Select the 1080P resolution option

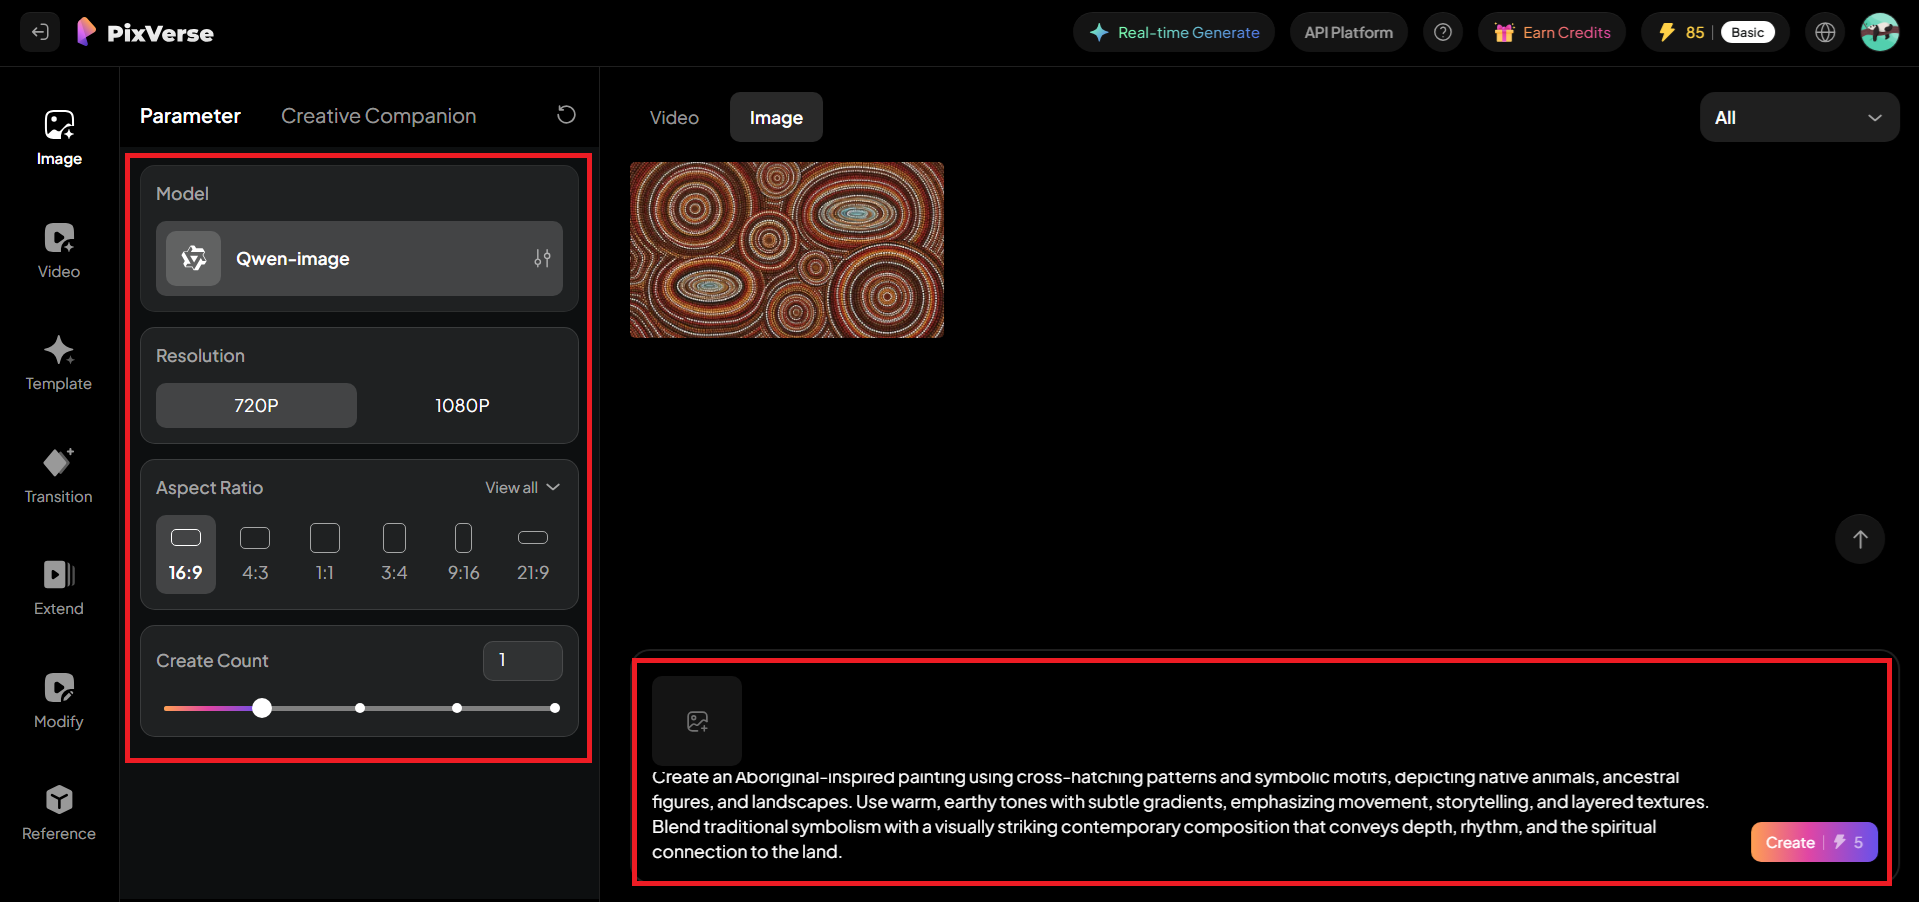pos(462,405)
